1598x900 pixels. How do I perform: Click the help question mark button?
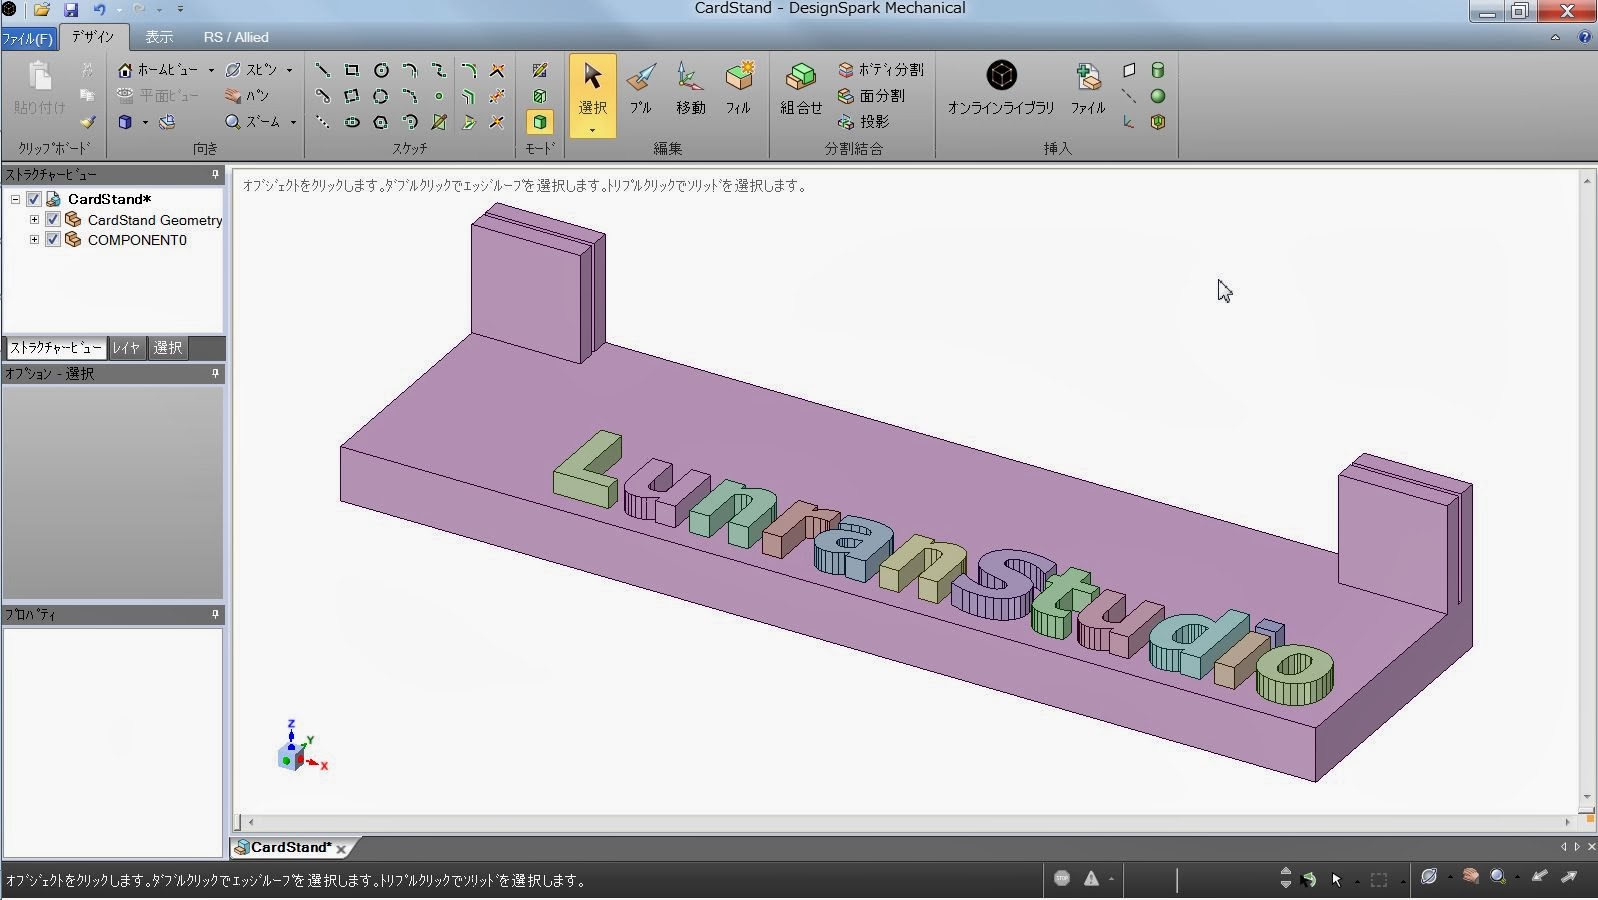tap(1584, 37)
